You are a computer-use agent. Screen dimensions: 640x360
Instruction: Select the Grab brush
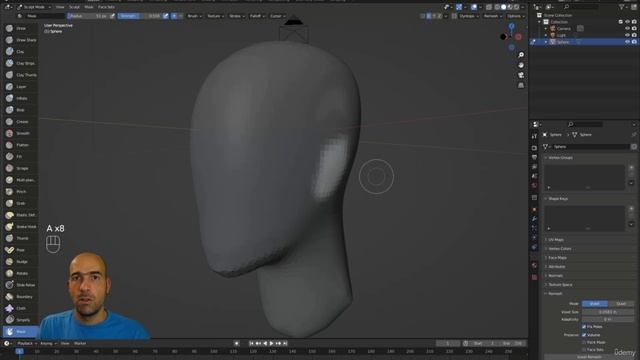click(20, 203)
